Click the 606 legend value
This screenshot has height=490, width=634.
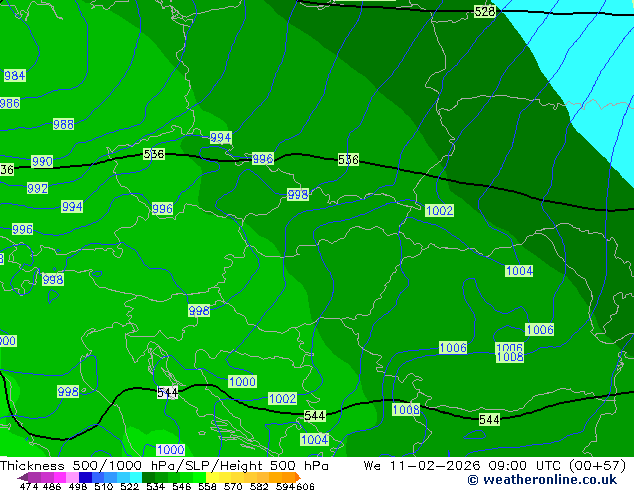pos(305,486)
